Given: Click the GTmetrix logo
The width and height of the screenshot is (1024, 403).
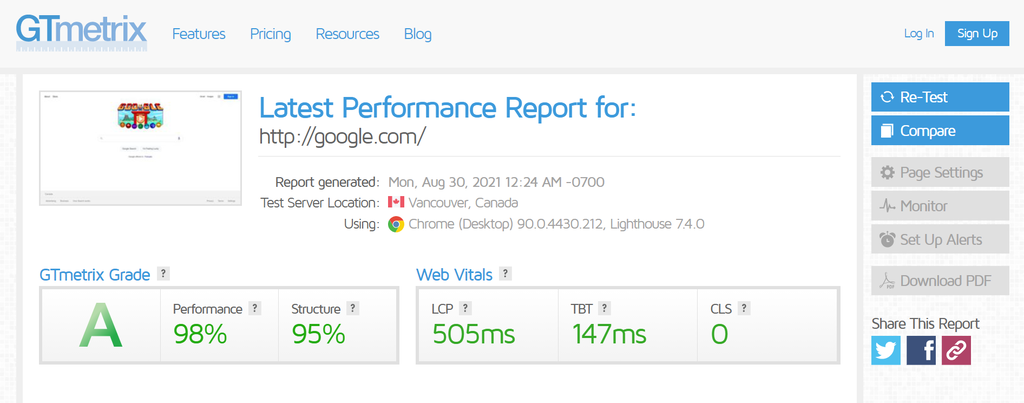Looking at the screenshot, I should 81,33.
